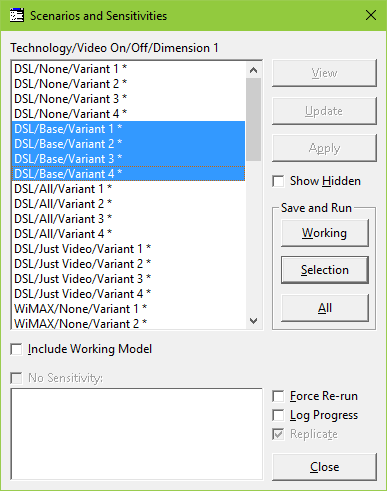387x491 pixels.
Task: Click the All button in Save and Run
Action: (x=325, y=308)
